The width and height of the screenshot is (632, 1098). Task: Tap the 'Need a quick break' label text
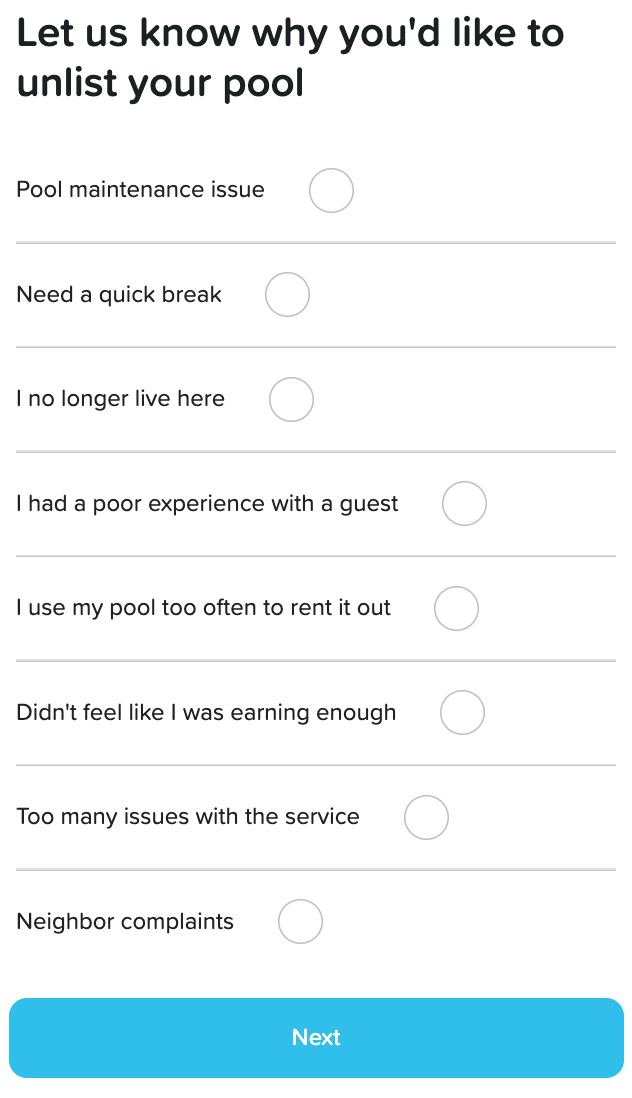(119, 295)
